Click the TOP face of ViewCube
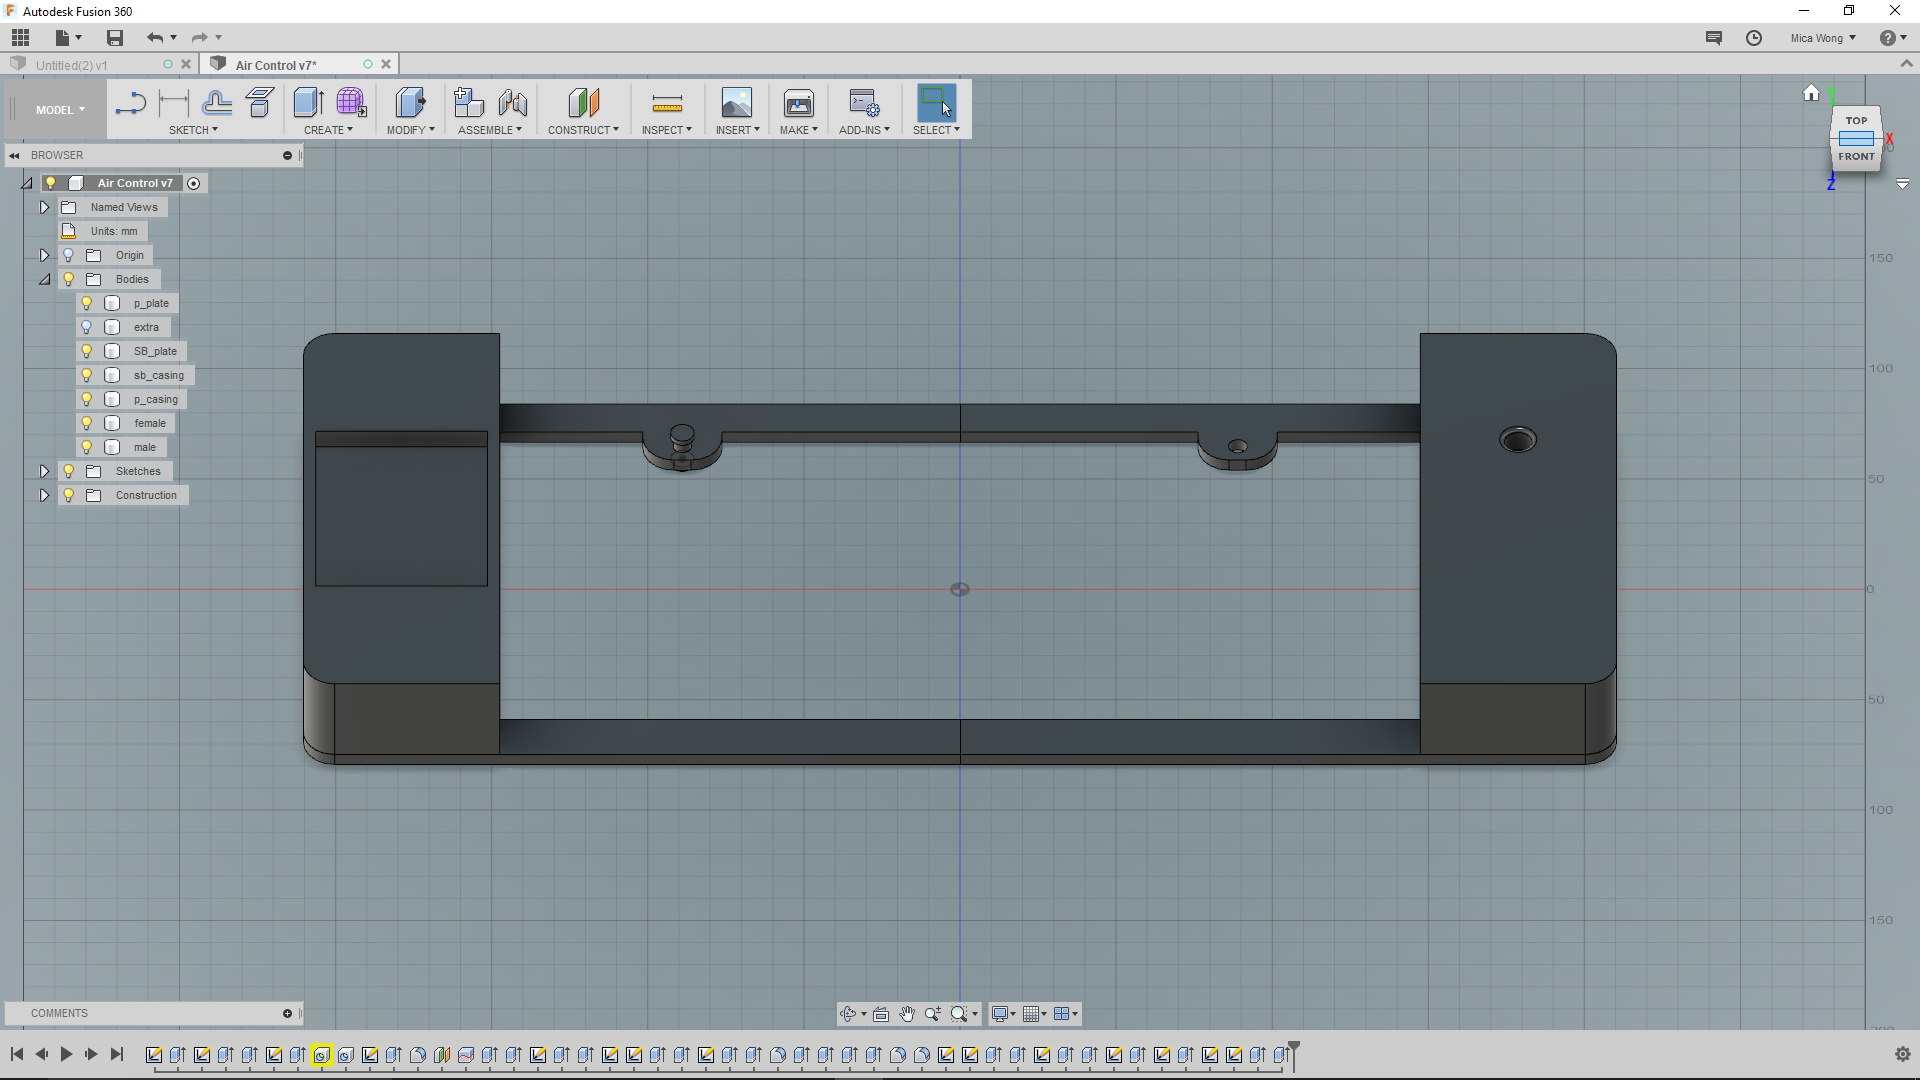The height and width of the screenshot is (1080, 1920). pyautogui.click(x=1856, y=120)
